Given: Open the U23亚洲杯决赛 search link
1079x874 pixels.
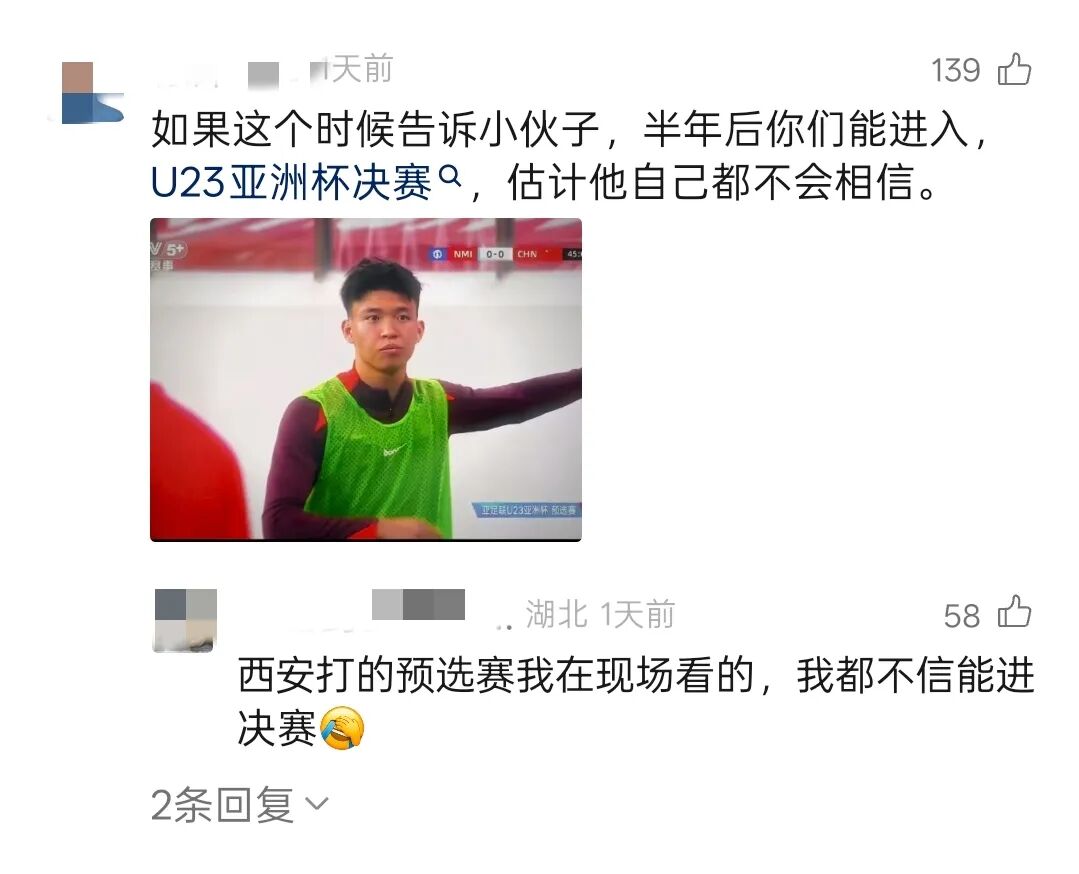Looking at the screenshot, I should pyautogui.click(x=291, y=182).
